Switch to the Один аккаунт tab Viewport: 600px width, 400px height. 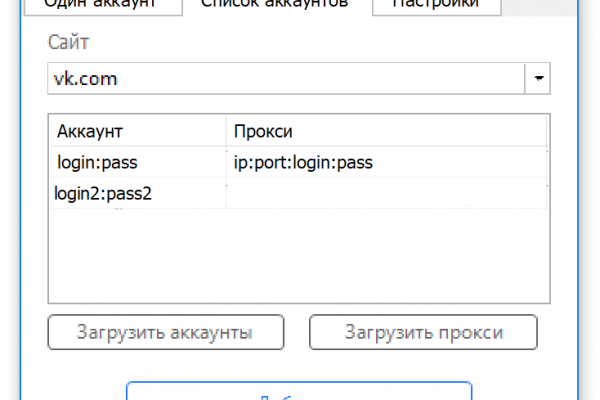[103, 6]
